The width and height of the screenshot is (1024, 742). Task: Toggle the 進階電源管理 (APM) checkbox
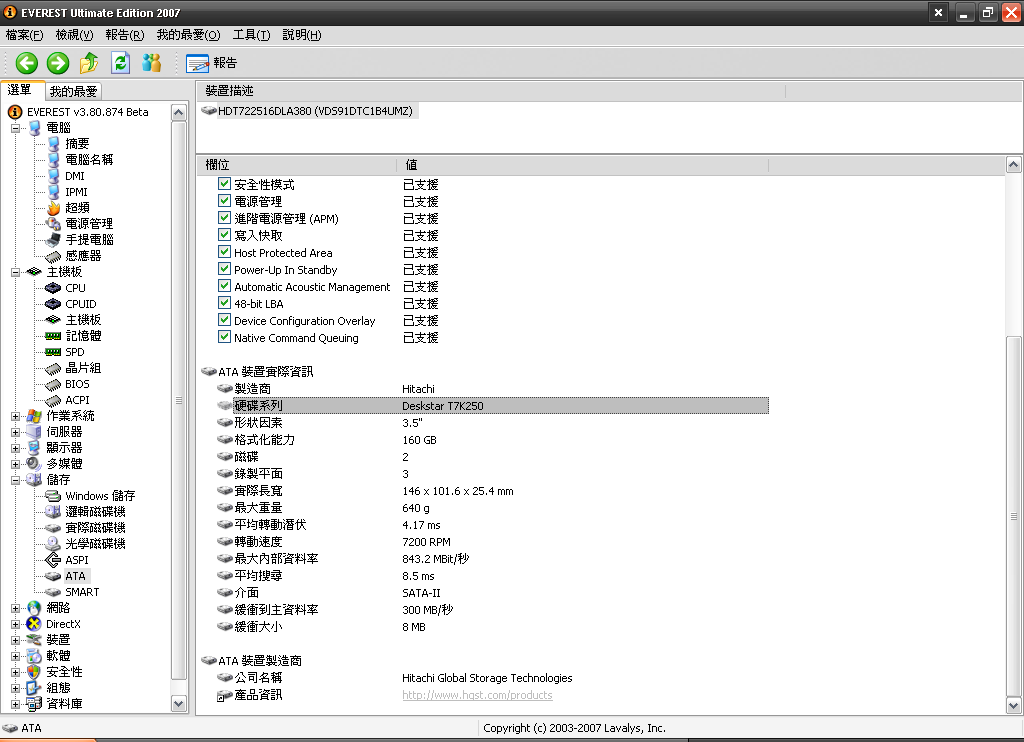[224, 218]
